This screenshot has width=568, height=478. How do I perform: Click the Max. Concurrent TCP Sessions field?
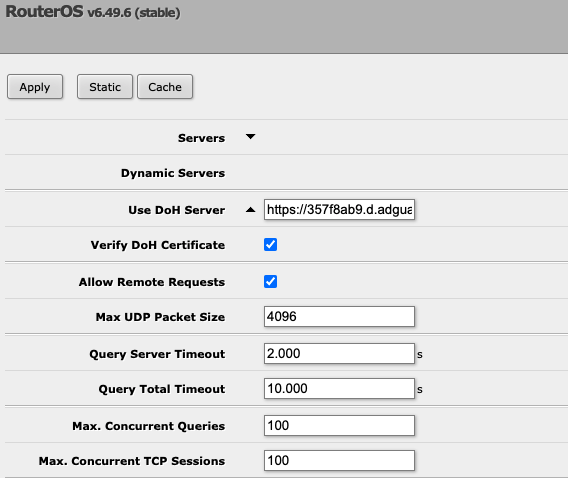pos(339,461)
